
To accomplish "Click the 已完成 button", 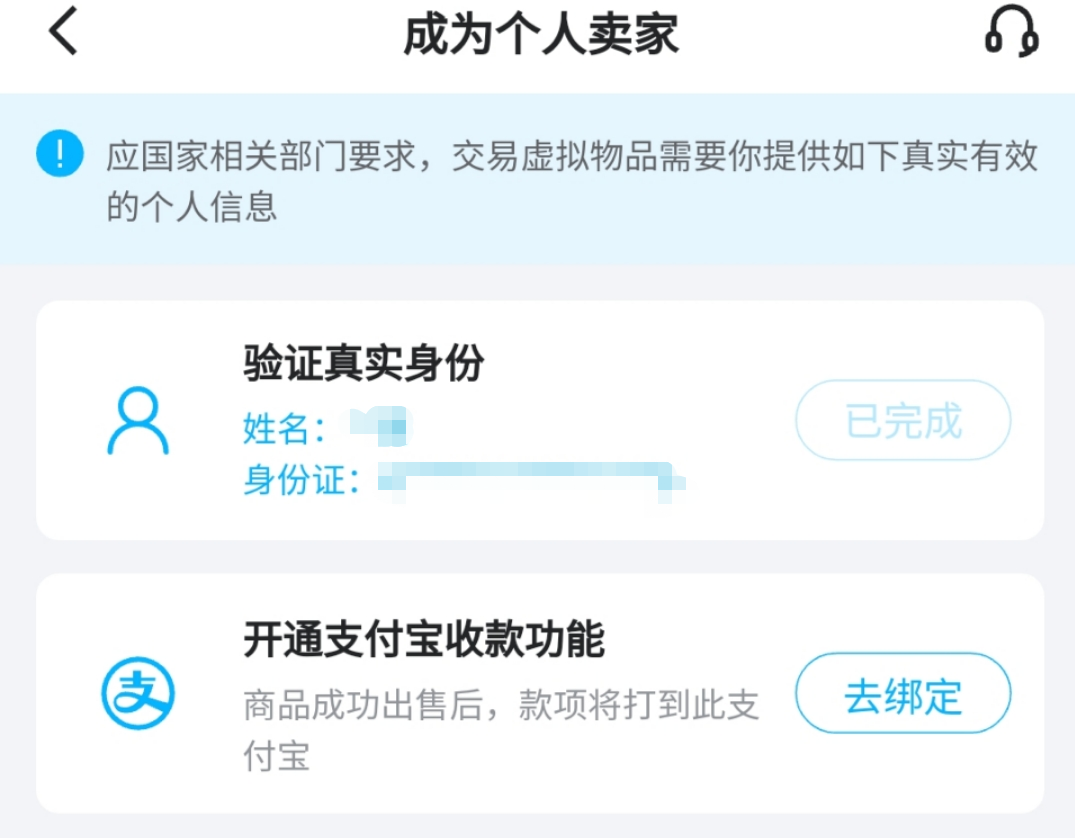I will tap(902, 421).
